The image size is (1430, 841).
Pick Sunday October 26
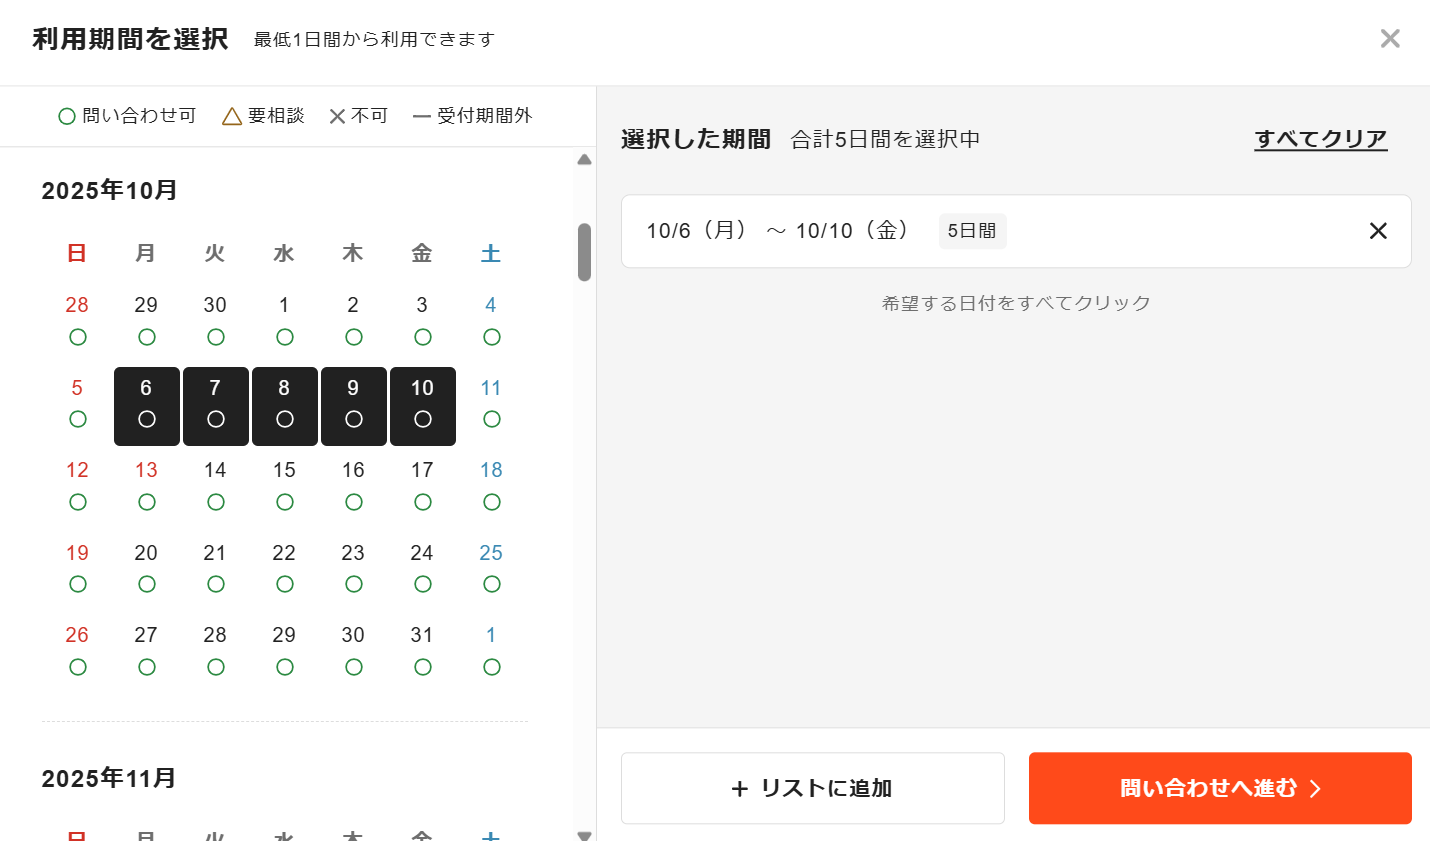[78, 649]
